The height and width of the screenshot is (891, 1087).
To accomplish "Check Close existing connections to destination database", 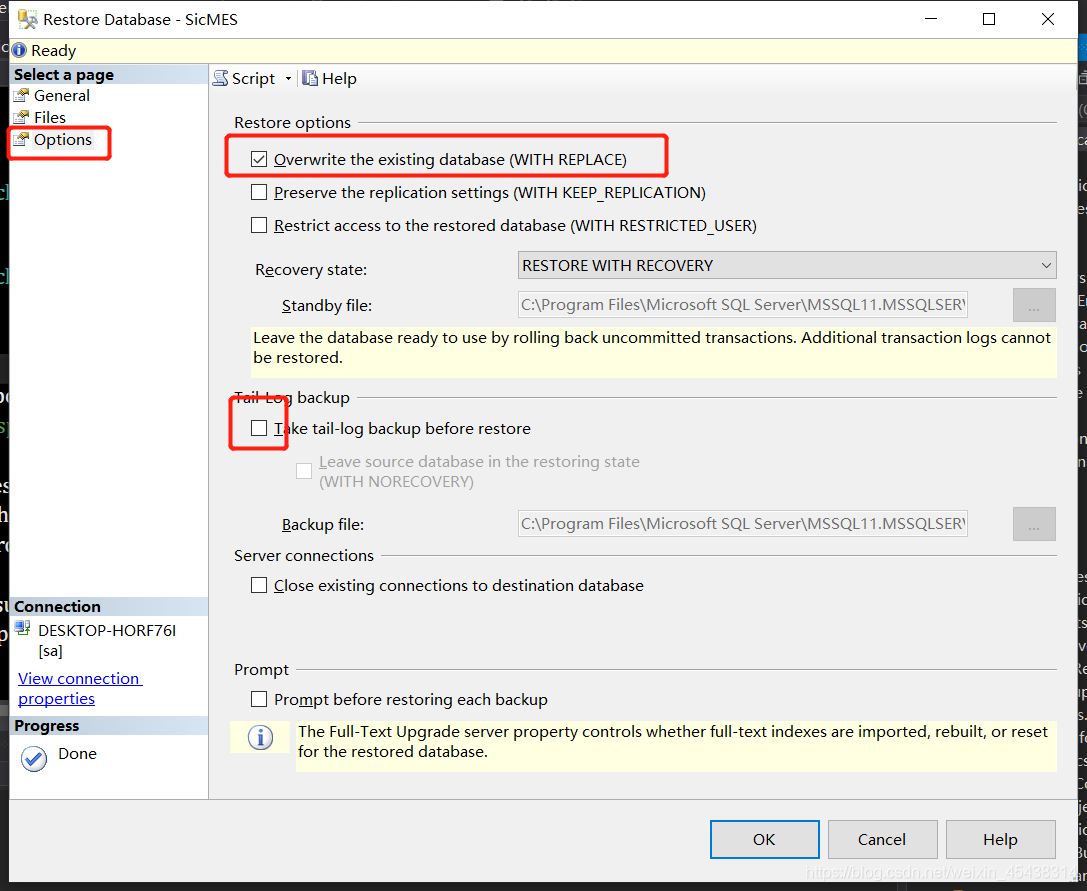I will tap(259, 585).
